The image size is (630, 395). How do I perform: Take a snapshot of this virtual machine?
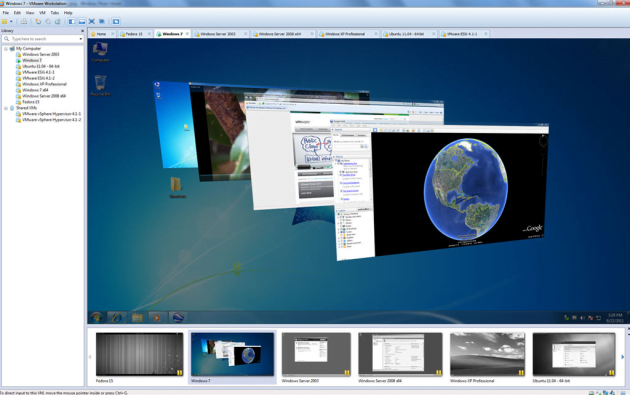click(x=38, y=21)
